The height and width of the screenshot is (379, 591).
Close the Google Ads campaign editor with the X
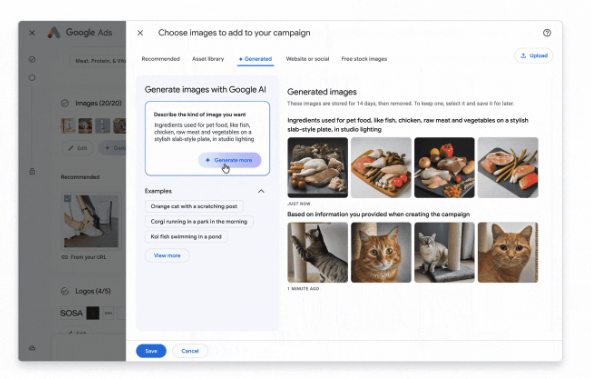(32, 33)
